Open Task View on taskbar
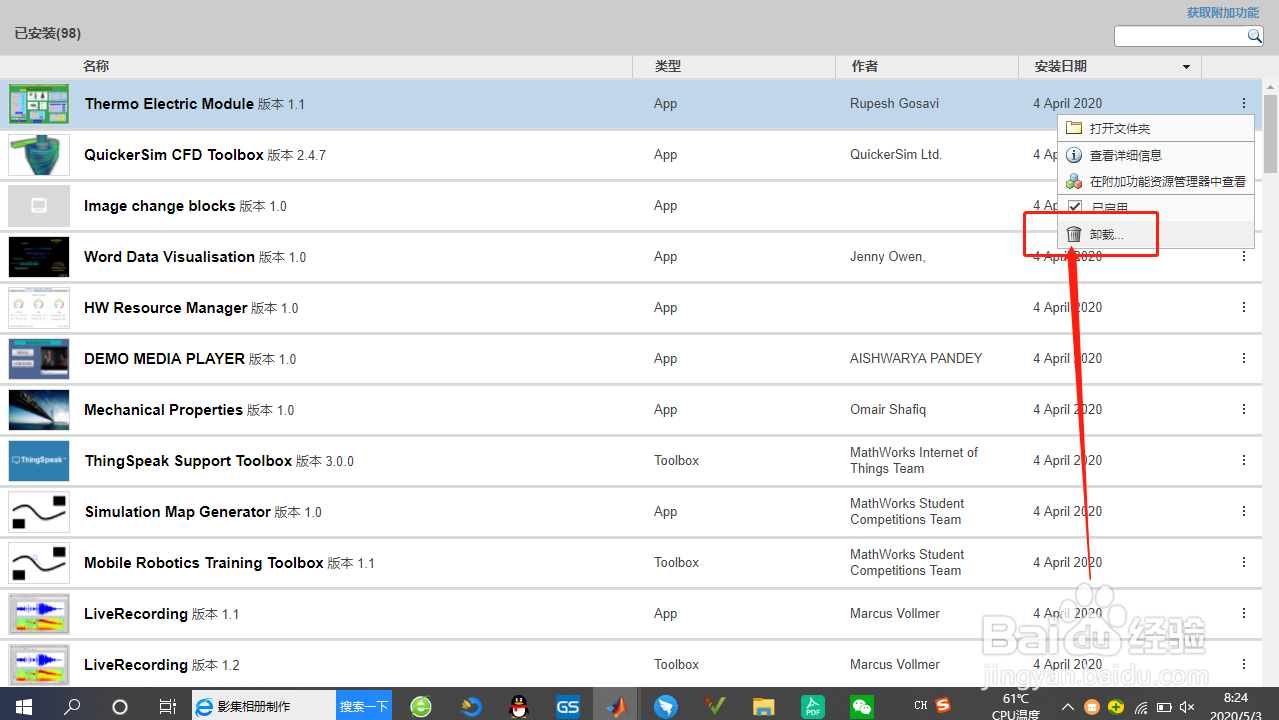 point(168,706)
